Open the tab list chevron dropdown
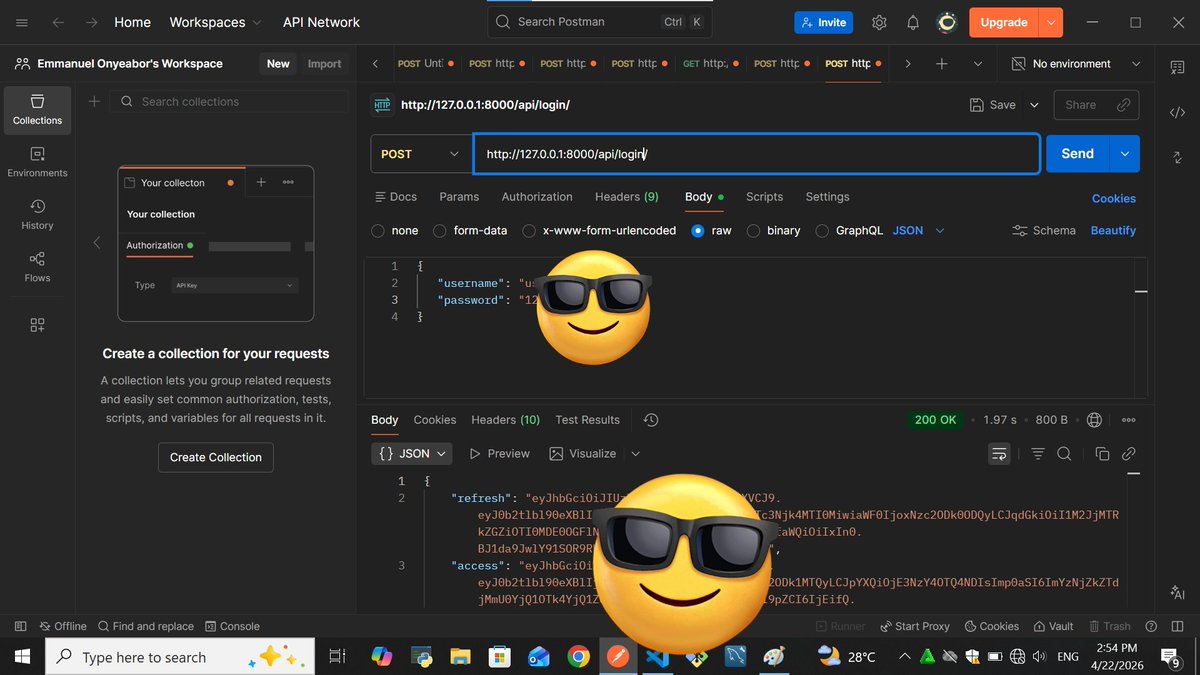Screen dimensions: 1200x675 point(977,63)
